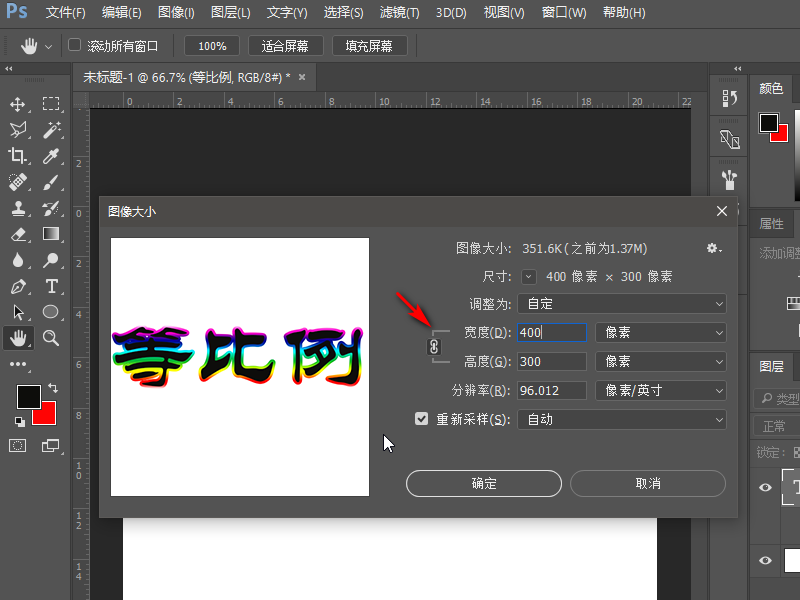Image resolution: width=800 pixels, height=600 pixels.
Task: Click the toolbox foreground color swatch
Action: pos(29,396)
